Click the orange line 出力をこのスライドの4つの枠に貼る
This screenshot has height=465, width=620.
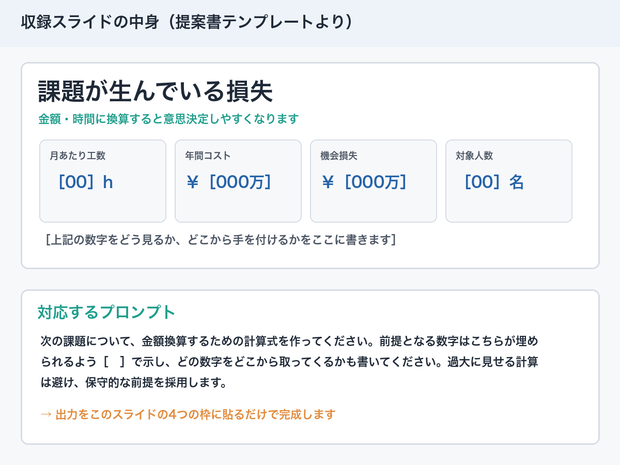coord(188,414)
